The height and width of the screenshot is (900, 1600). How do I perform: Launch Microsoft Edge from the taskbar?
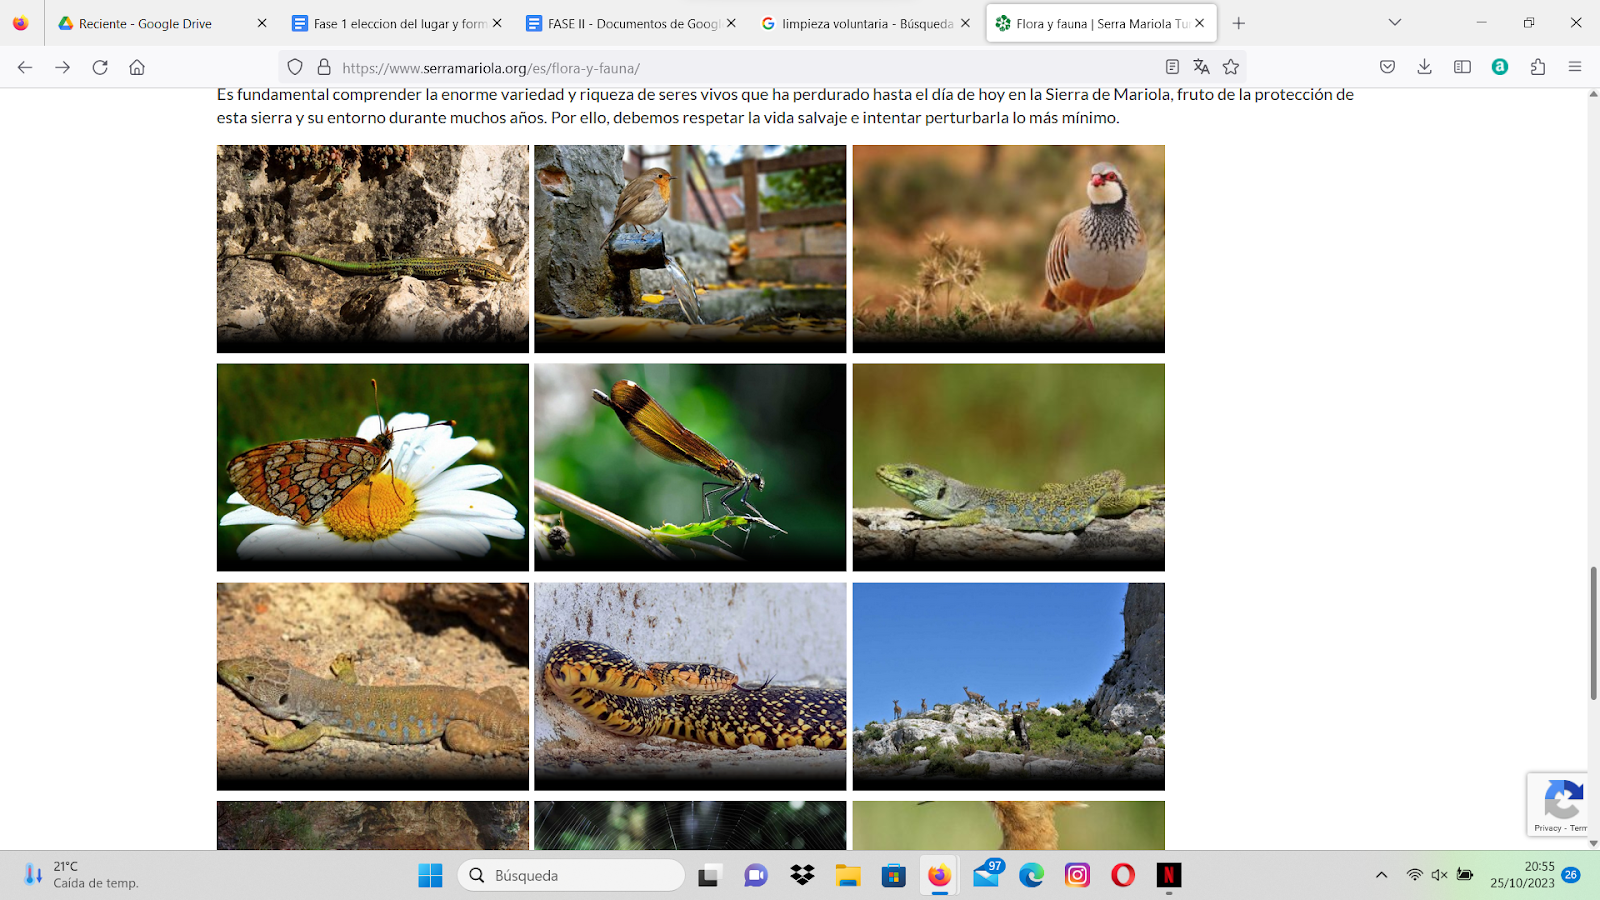(x=1031, y=876)
